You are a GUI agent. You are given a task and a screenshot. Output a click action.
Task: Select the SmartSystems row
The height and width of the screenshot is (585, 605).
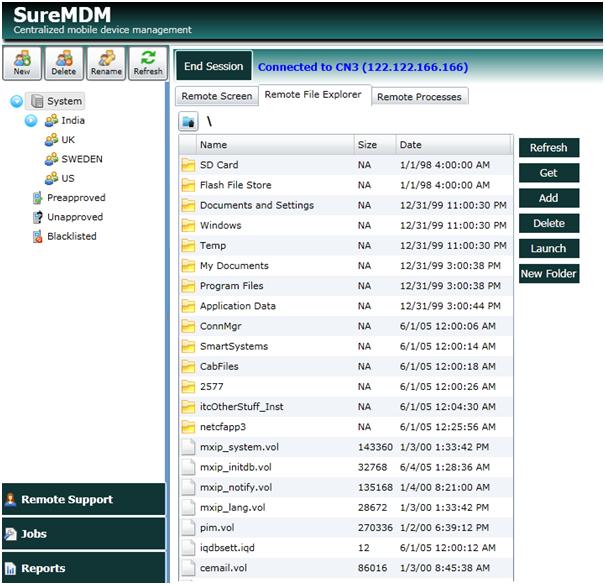click(x=346, y=347)
